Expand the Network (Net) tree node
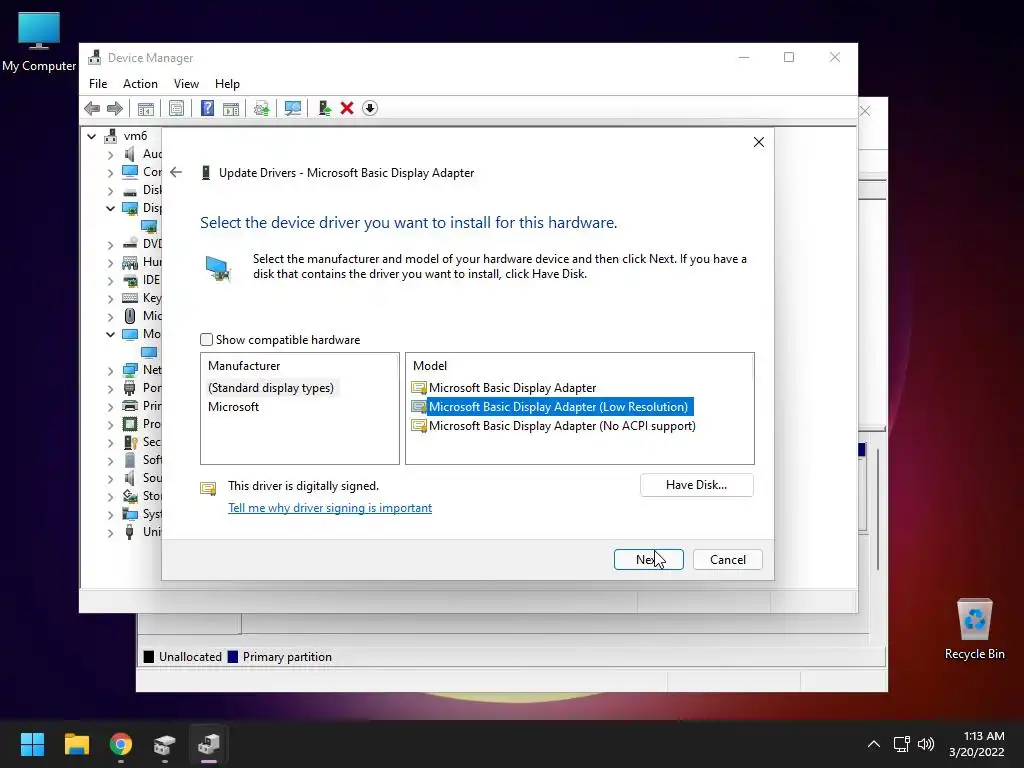Screen dimensions: 1024x768 point(110,370)
